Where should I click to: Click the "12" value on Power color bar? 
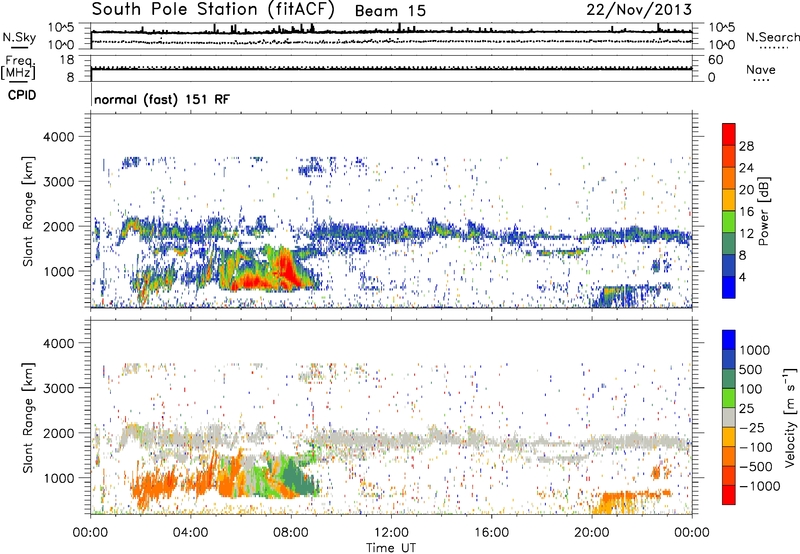point(746,234)
